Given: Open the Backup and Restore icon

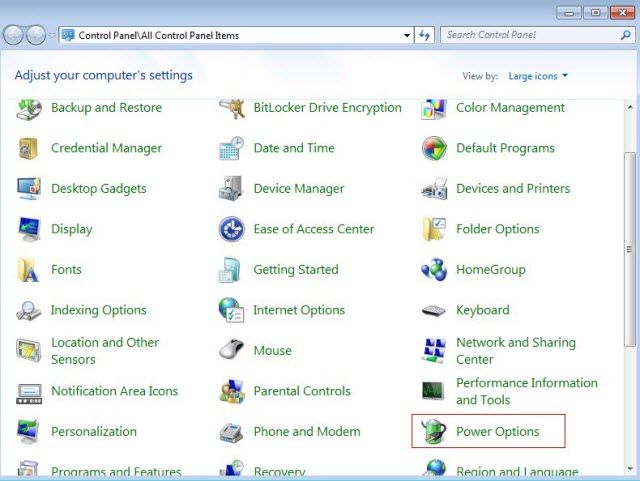Looking at the screenshot, I should [29, 109].
